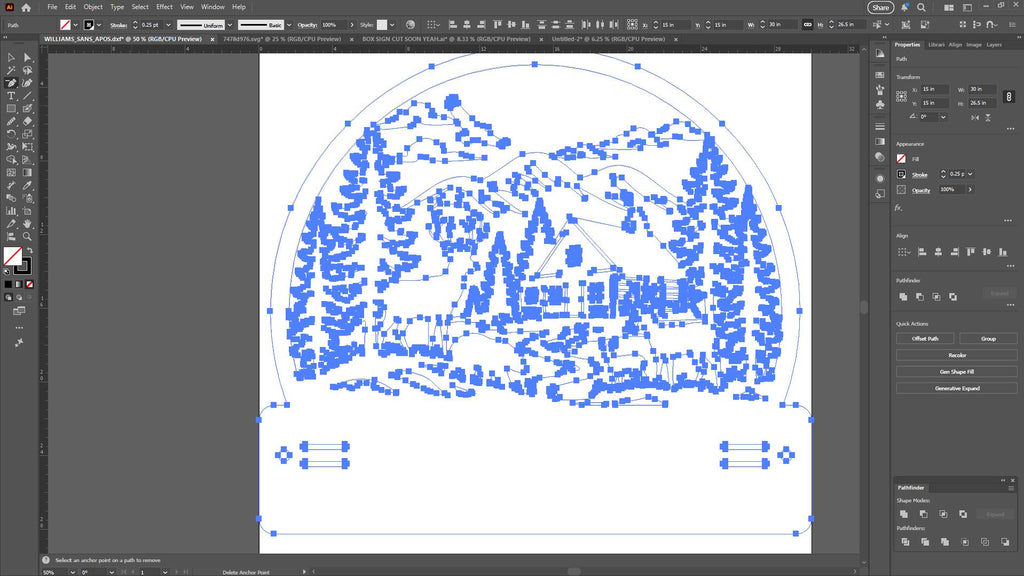Click the W width field in Properties
Viewport: 1024px width, 576px height.
point(982,89)
